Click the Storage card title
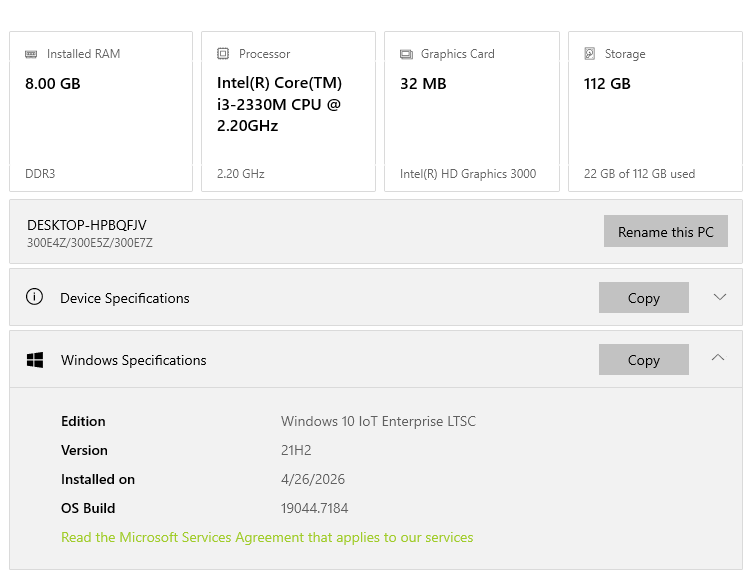The image size is (755, 585). [x=625, y=54]
